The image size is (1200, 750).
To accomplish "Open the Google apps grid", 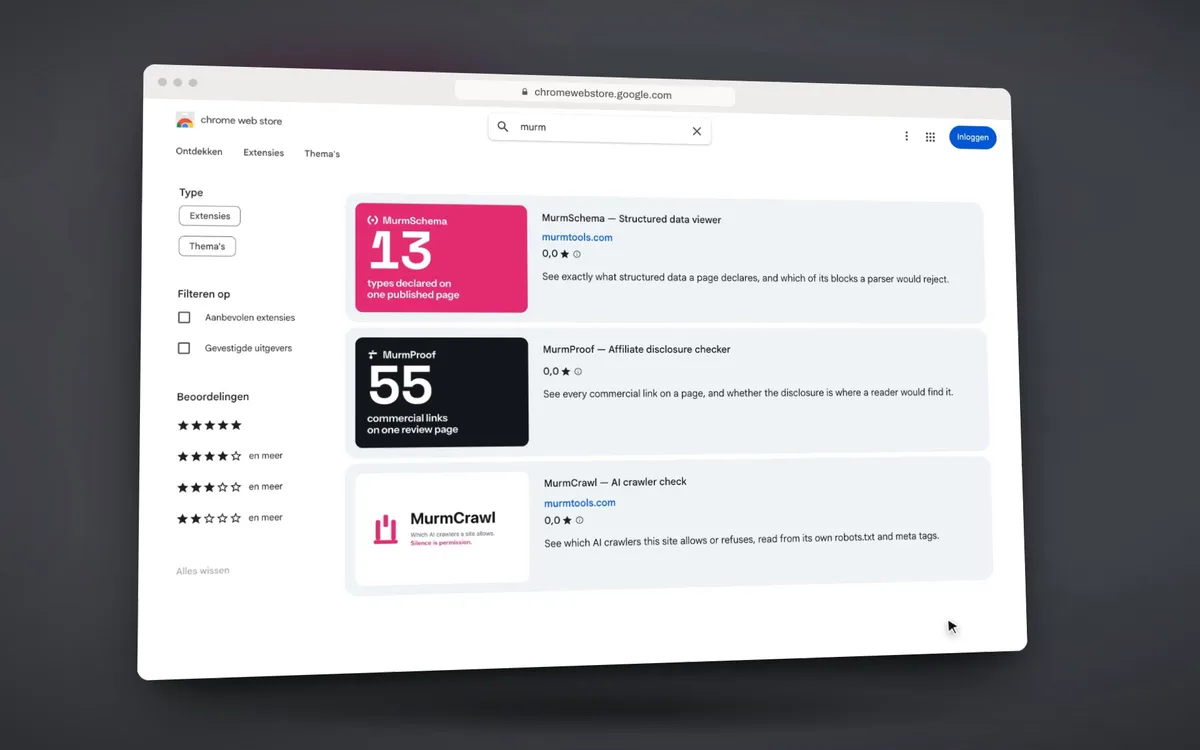I will (x=930, y=137).
